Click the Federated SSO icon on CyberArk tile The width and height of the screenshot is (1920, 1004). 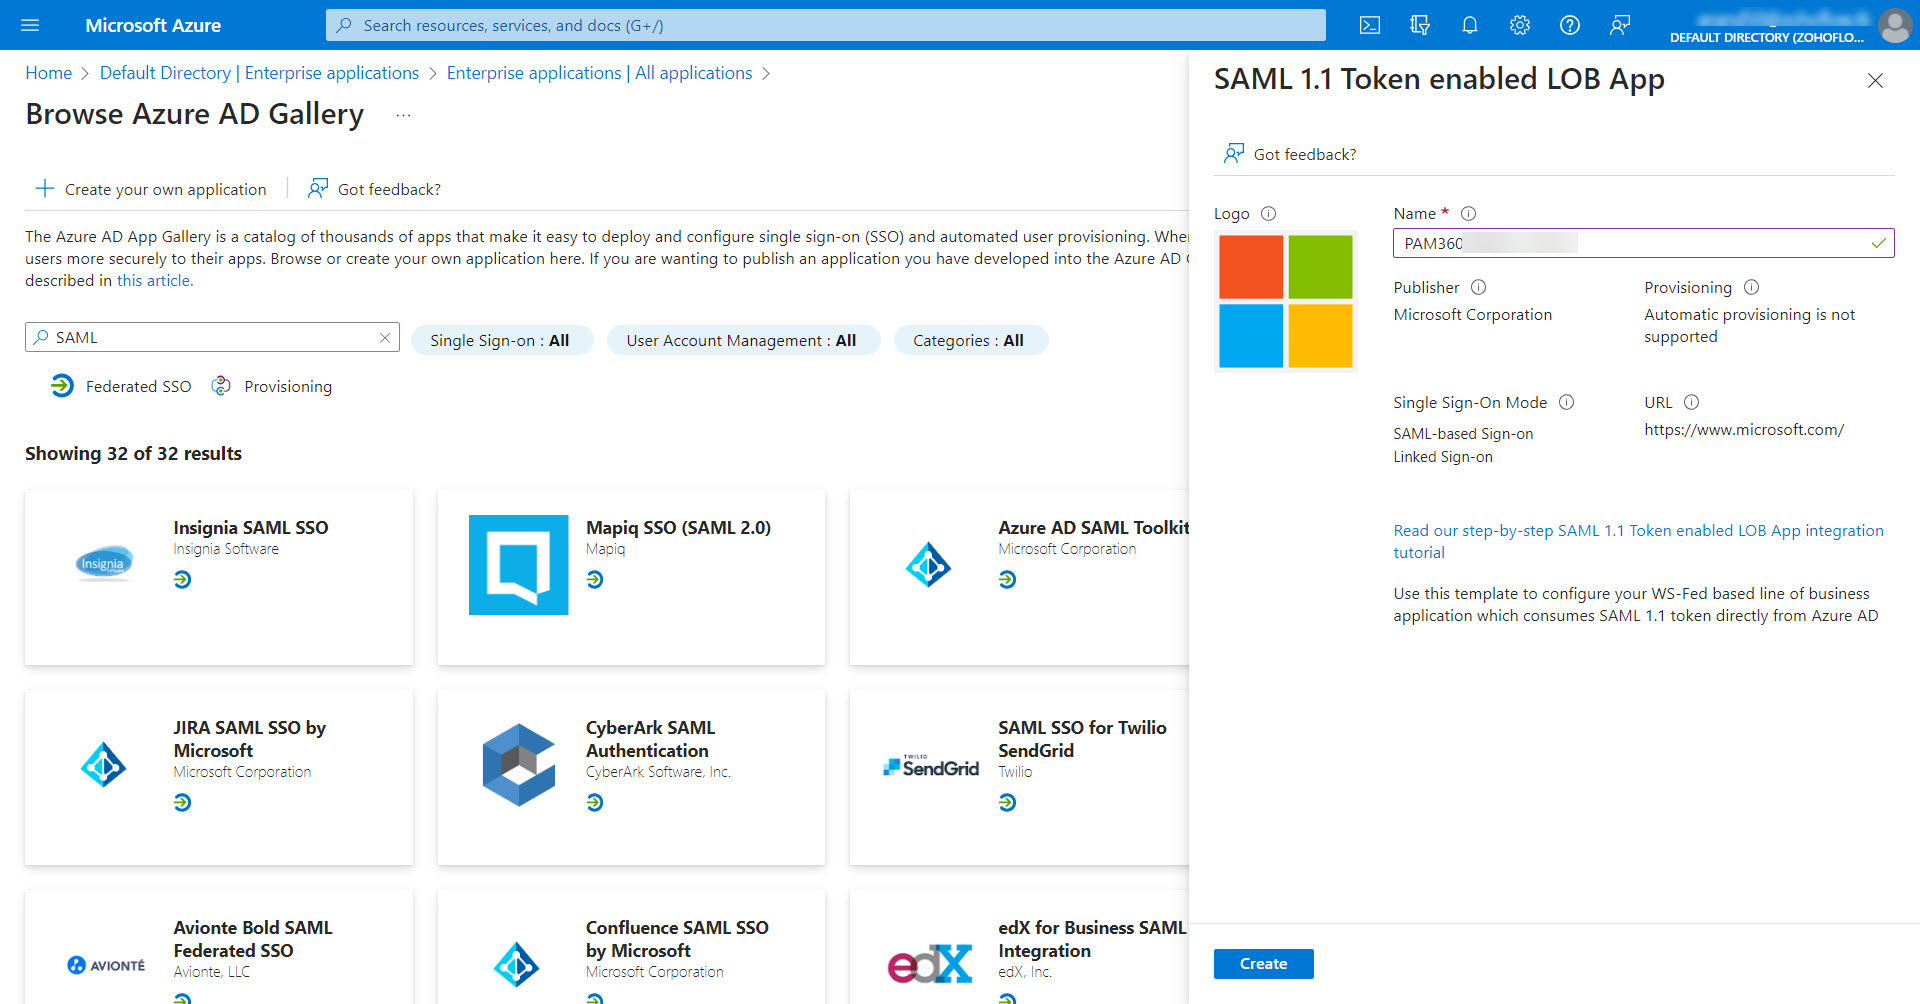tap(596, 801)
